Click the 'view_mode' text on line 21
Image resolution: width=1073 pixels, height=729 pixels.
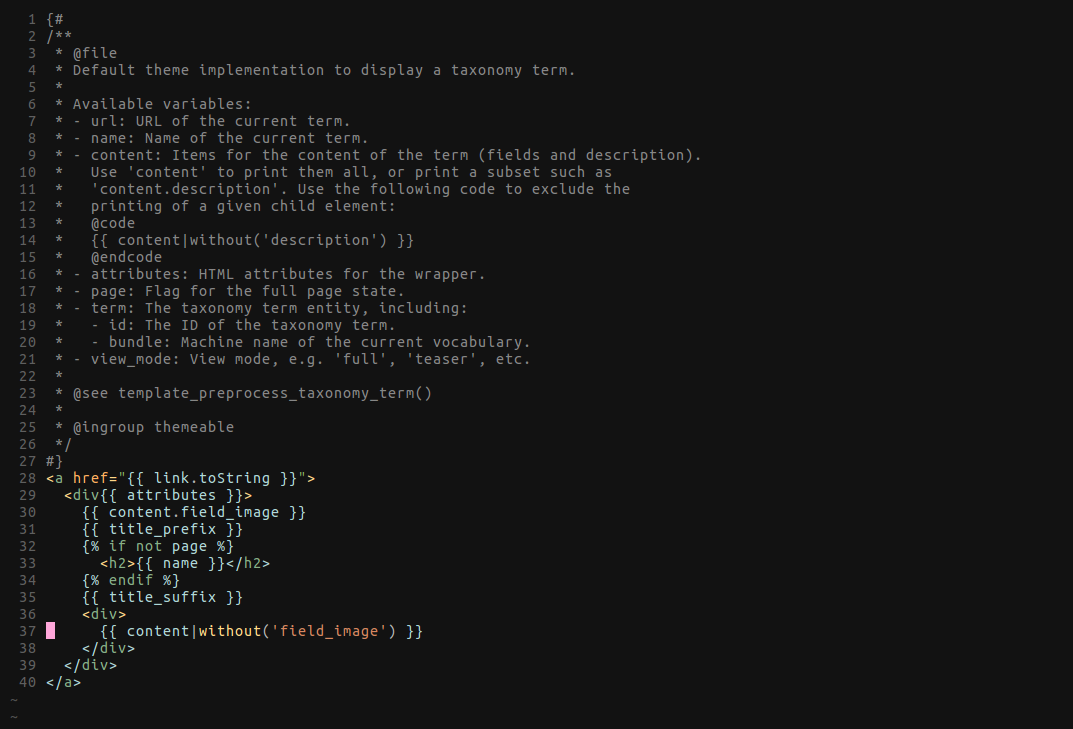point(131,359)
